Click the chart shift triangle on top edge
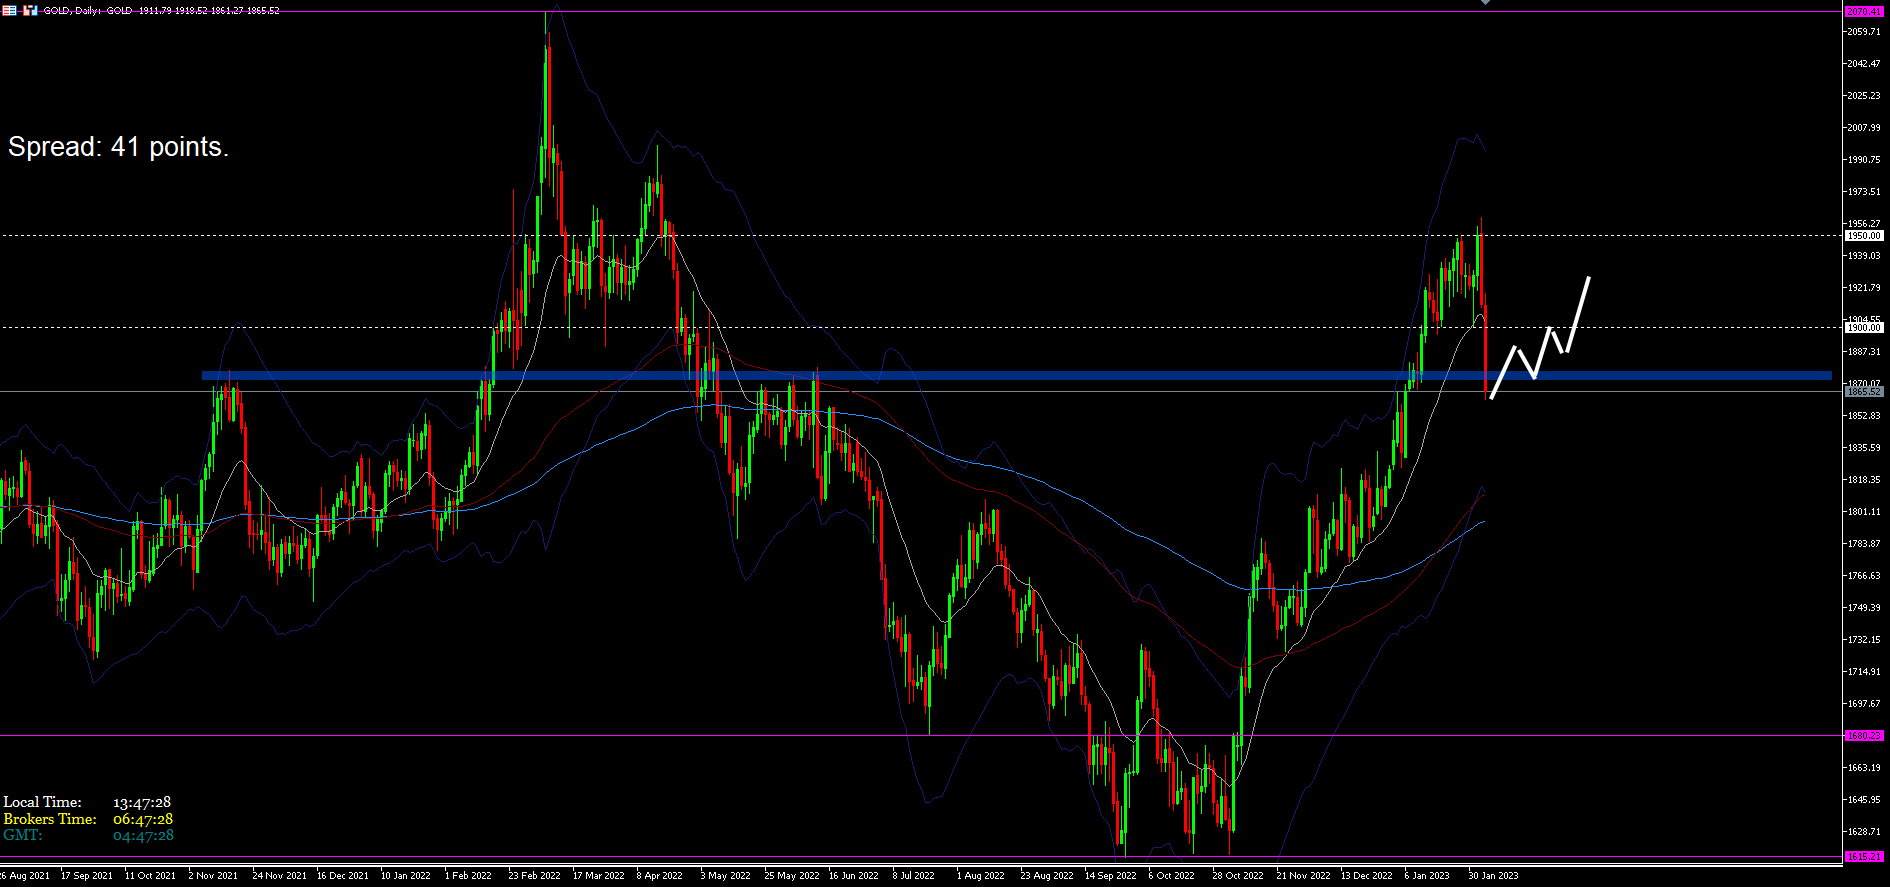 click(x=1486, y=3)
